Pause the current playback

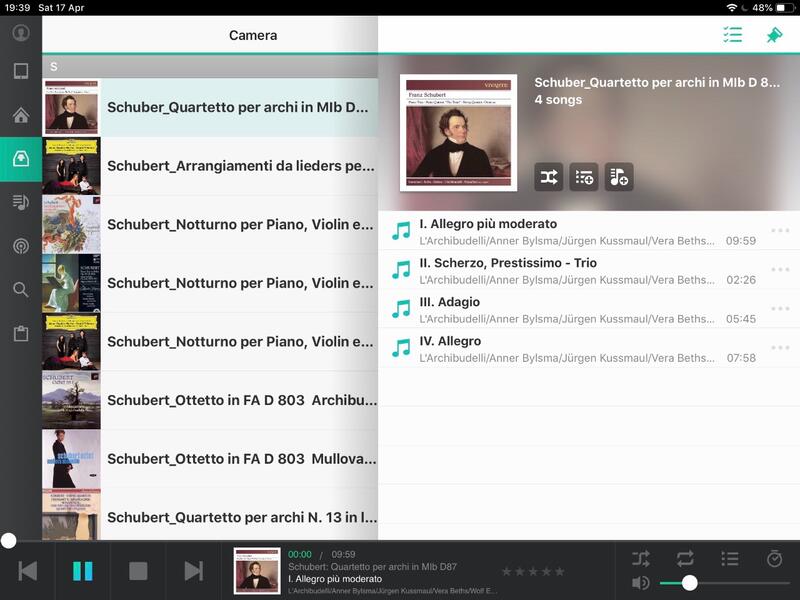coord(83,571)
